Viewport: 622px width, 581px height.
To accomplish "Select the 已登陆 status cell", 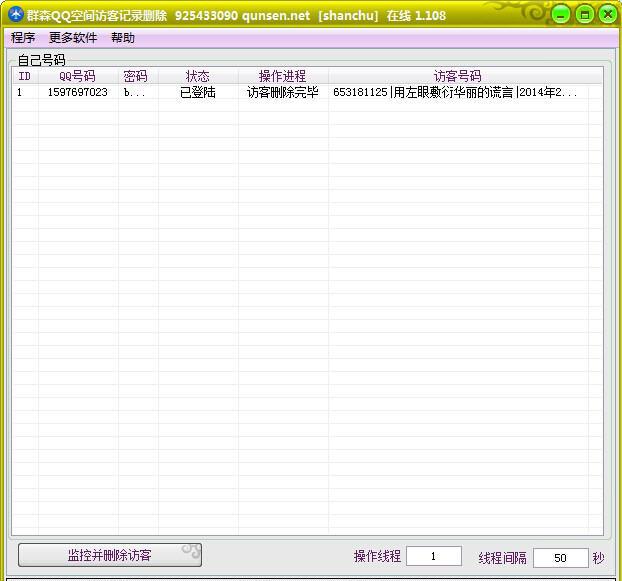I will pyautogui.click(x=198, y=92).
